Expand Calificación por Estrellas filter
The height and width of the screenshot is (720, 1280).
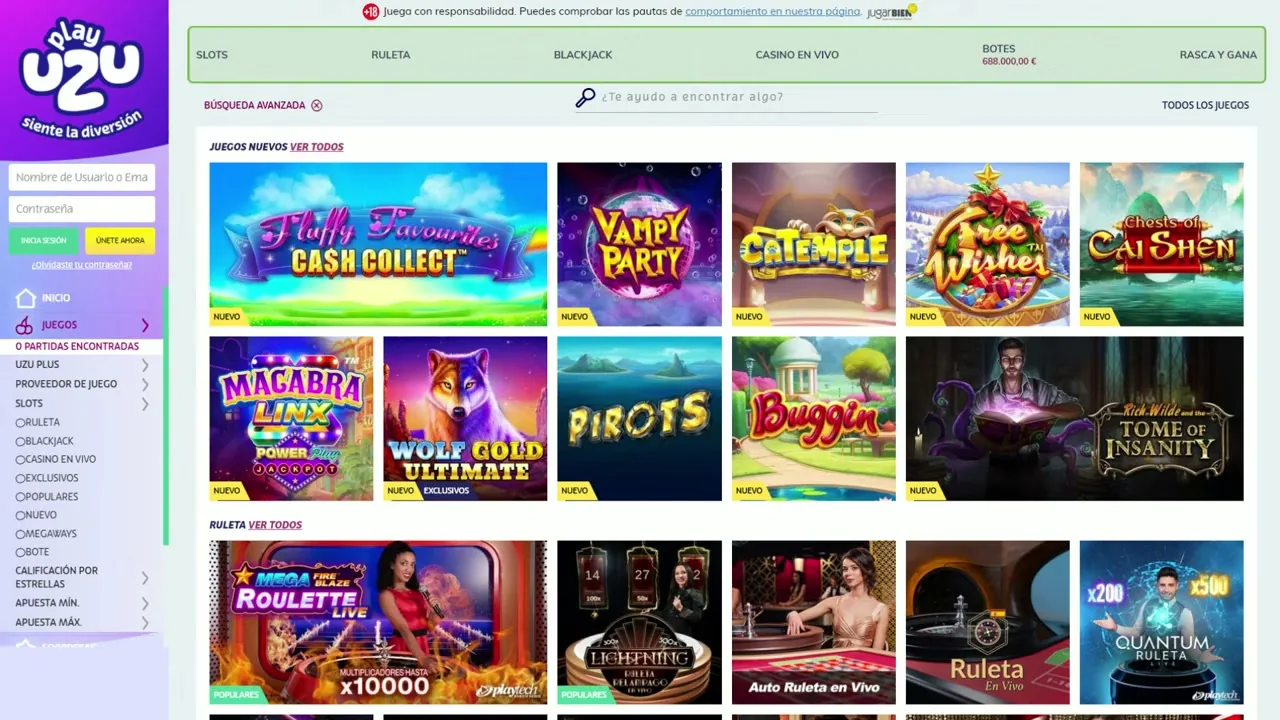click(x=145, y=577)
